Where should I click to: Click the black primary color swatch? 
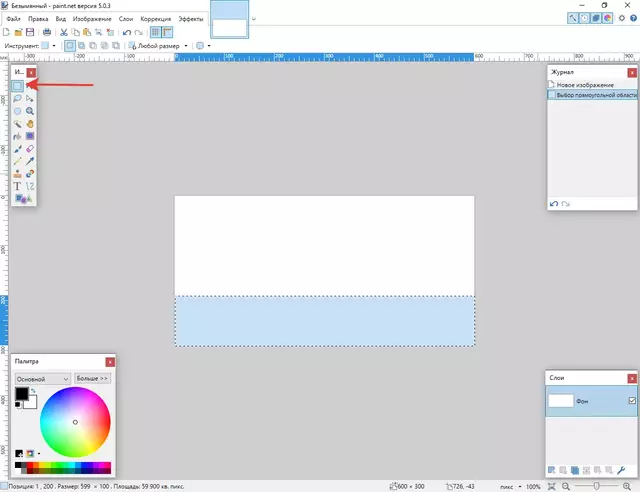[x=21, y=394]
